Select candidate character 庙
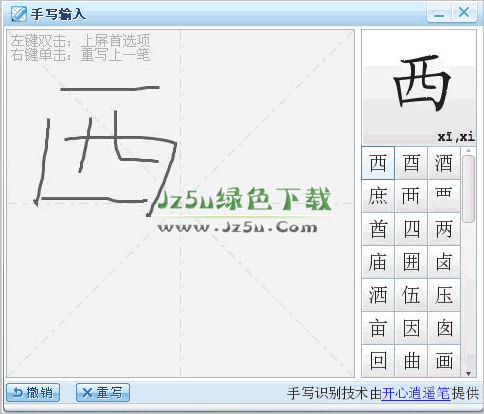 [x=378, y=262]
